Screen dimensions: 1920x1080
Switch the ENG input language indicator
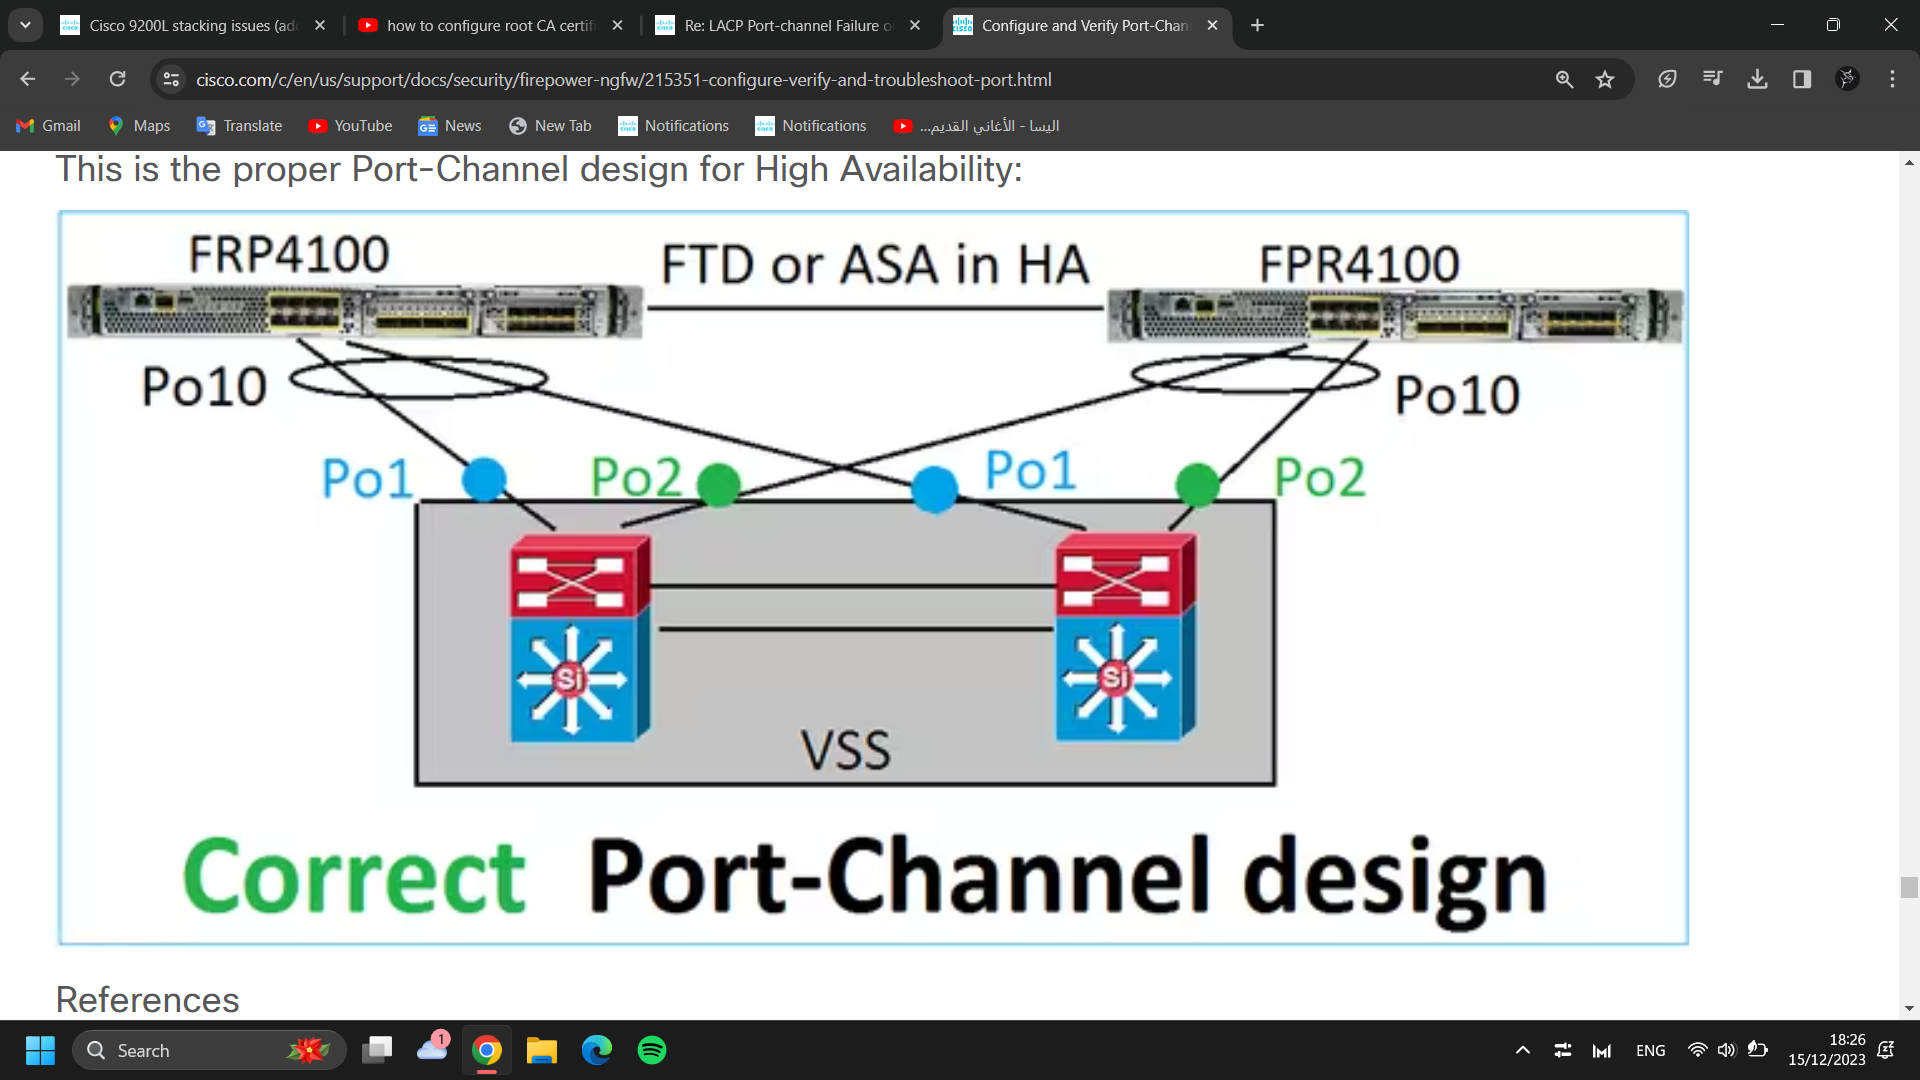tap(1651, 1050)
